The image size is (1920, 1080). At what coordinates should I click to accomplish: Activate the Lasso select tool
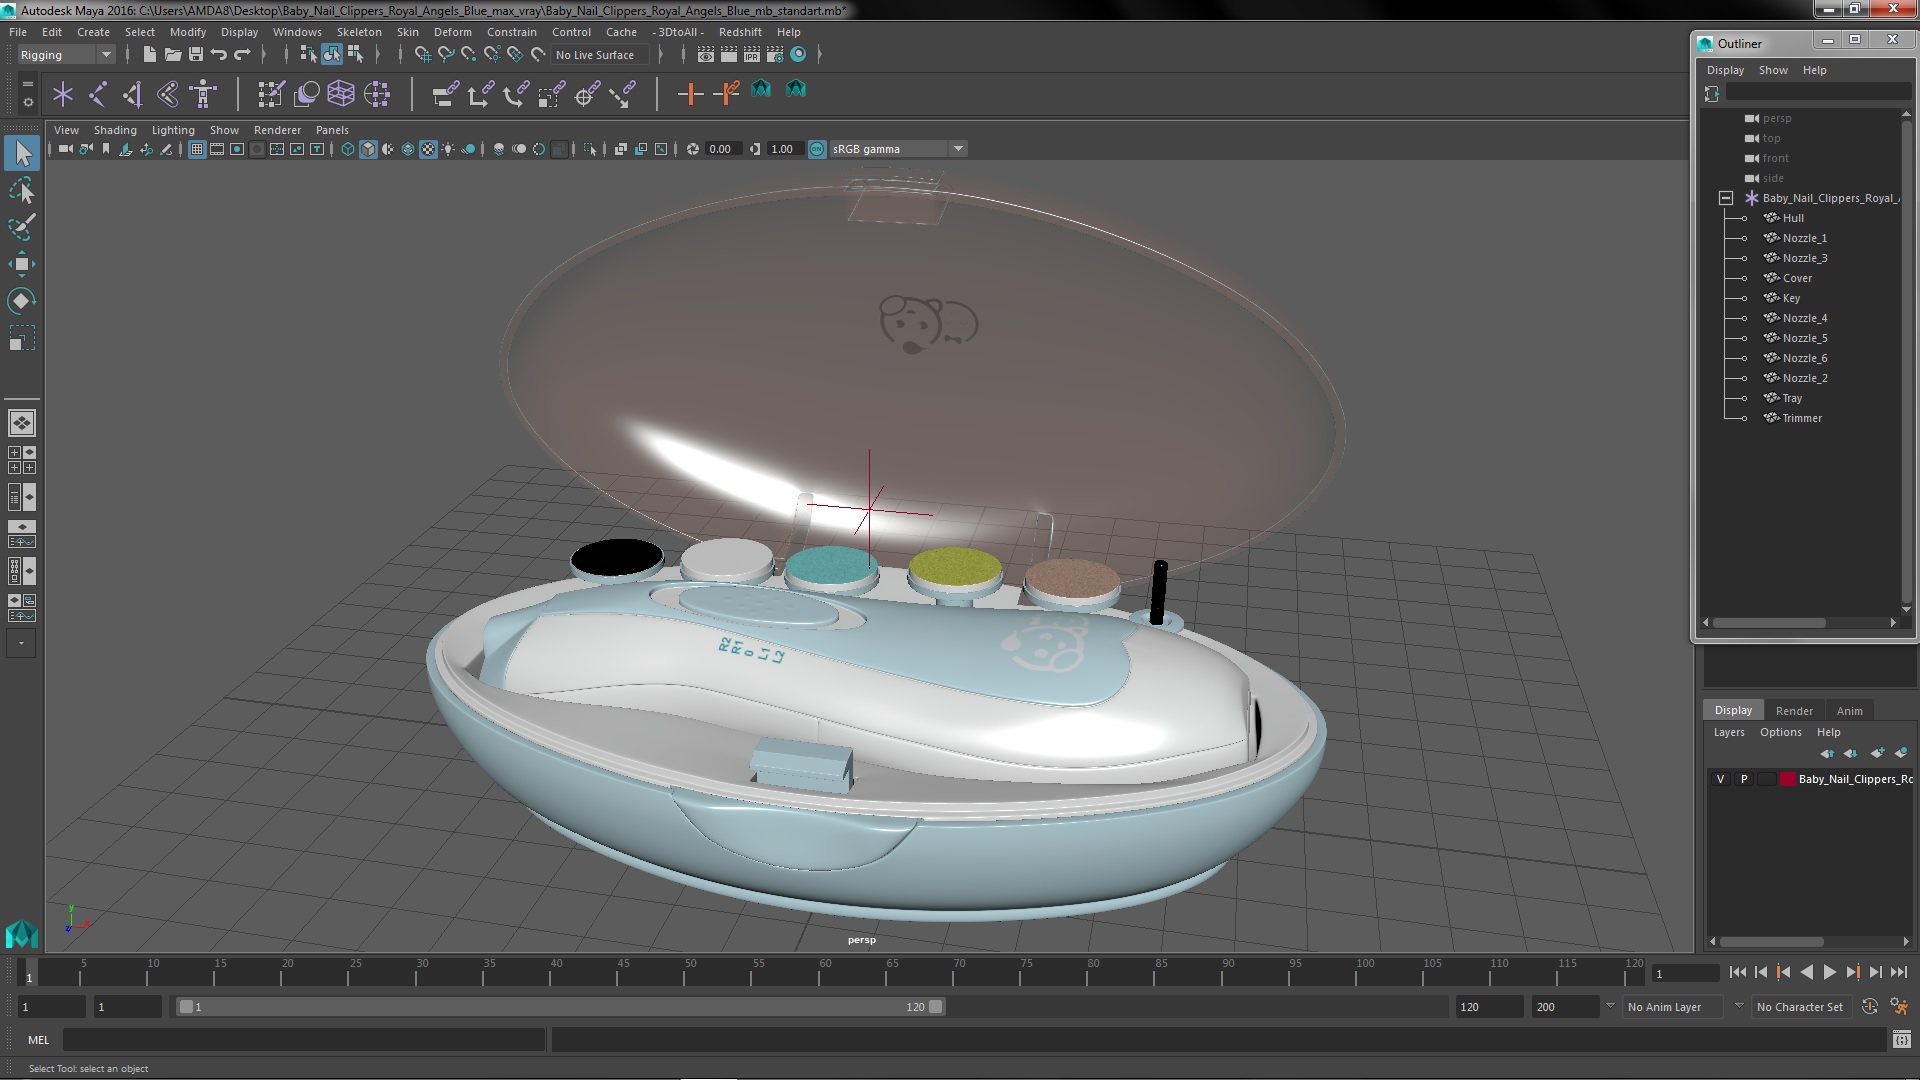(x=21, y=191)
